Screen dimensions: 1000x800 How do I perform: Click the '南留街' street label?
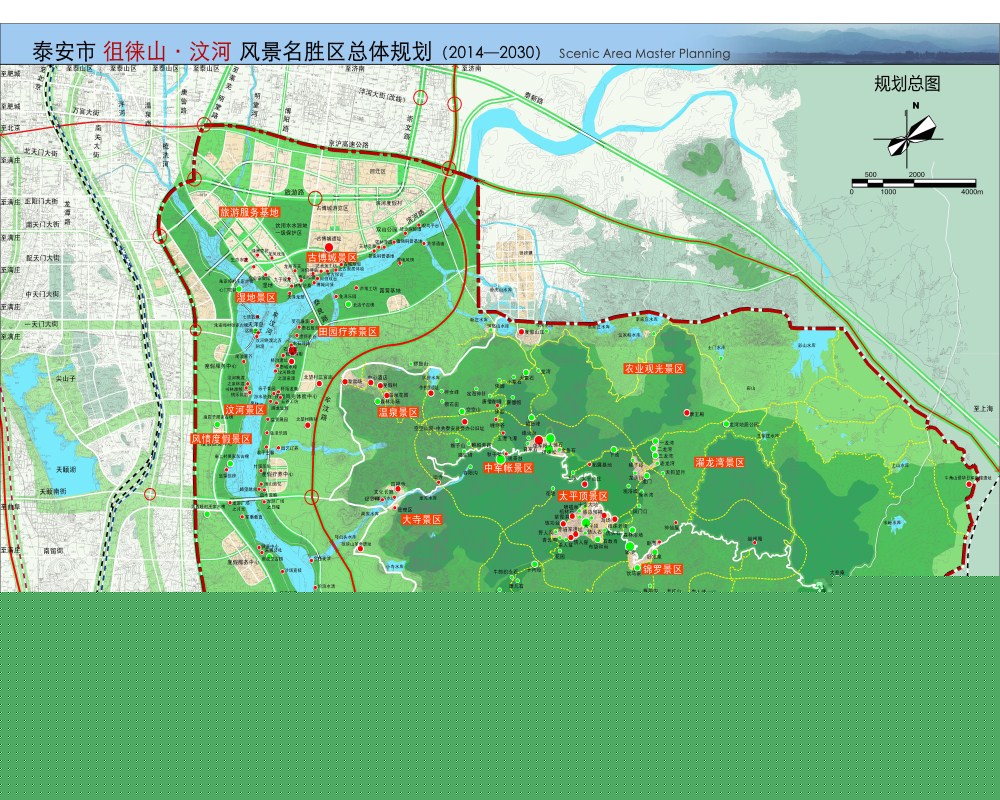(53, 551)
